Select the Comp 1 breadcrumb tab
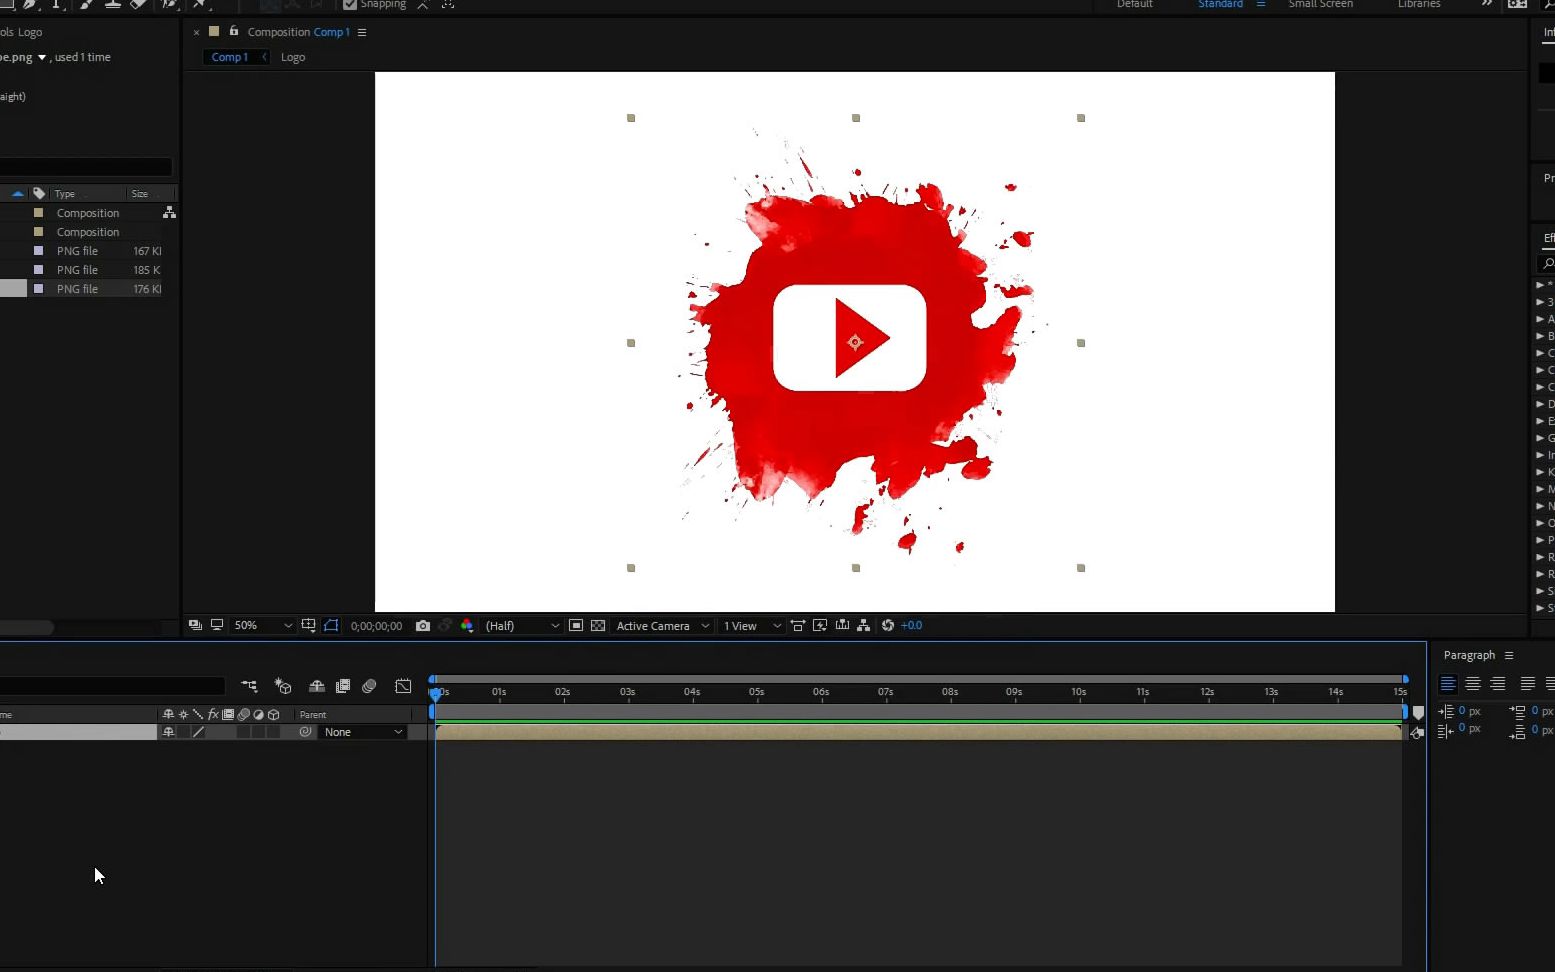1555x972 pixels. pyautogui.click(x=229, y=57)
